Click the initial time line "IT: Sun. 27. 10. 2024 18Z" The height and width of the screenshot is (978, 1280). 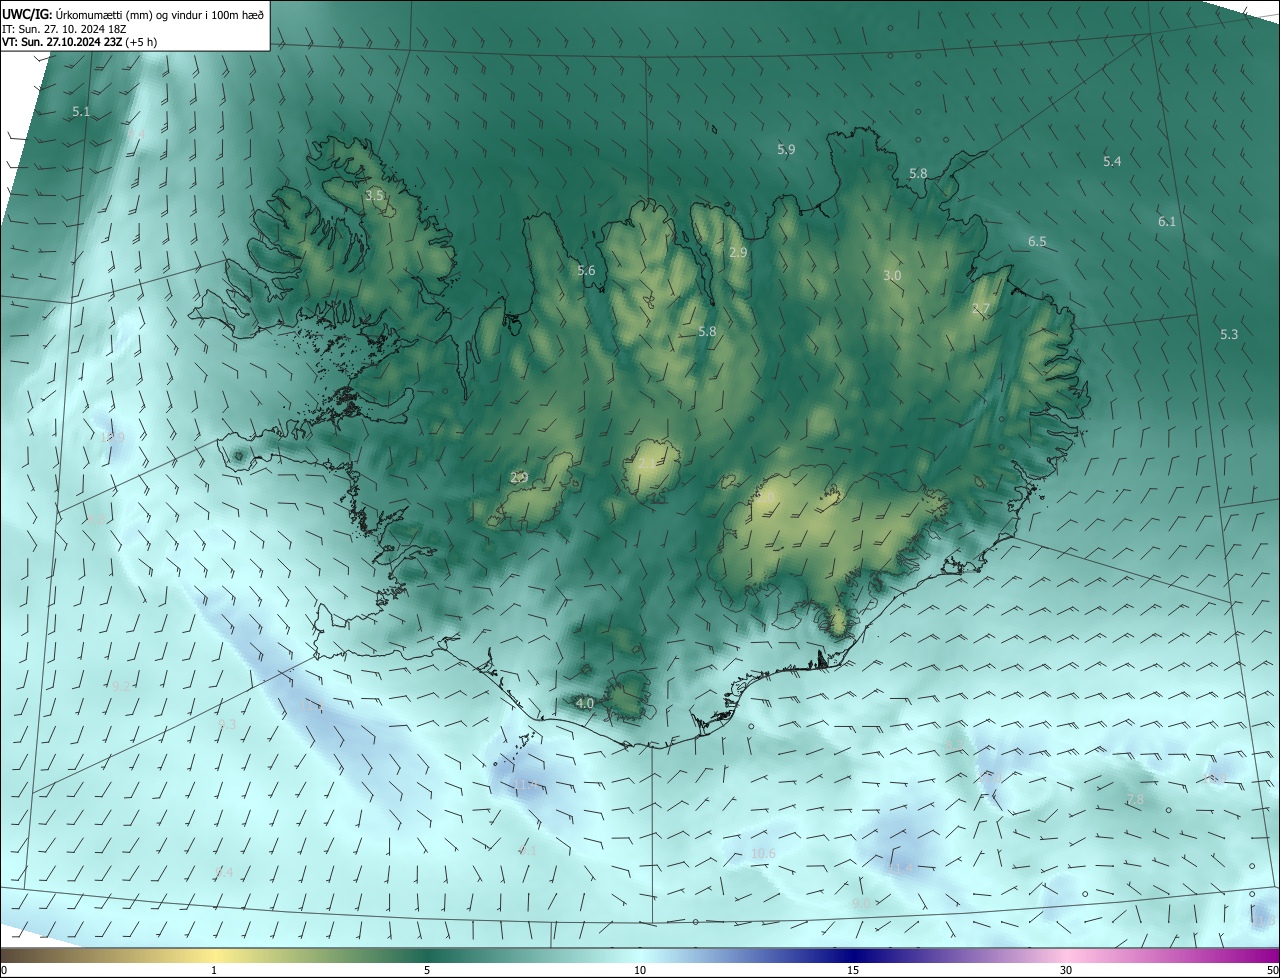[64, 28]
